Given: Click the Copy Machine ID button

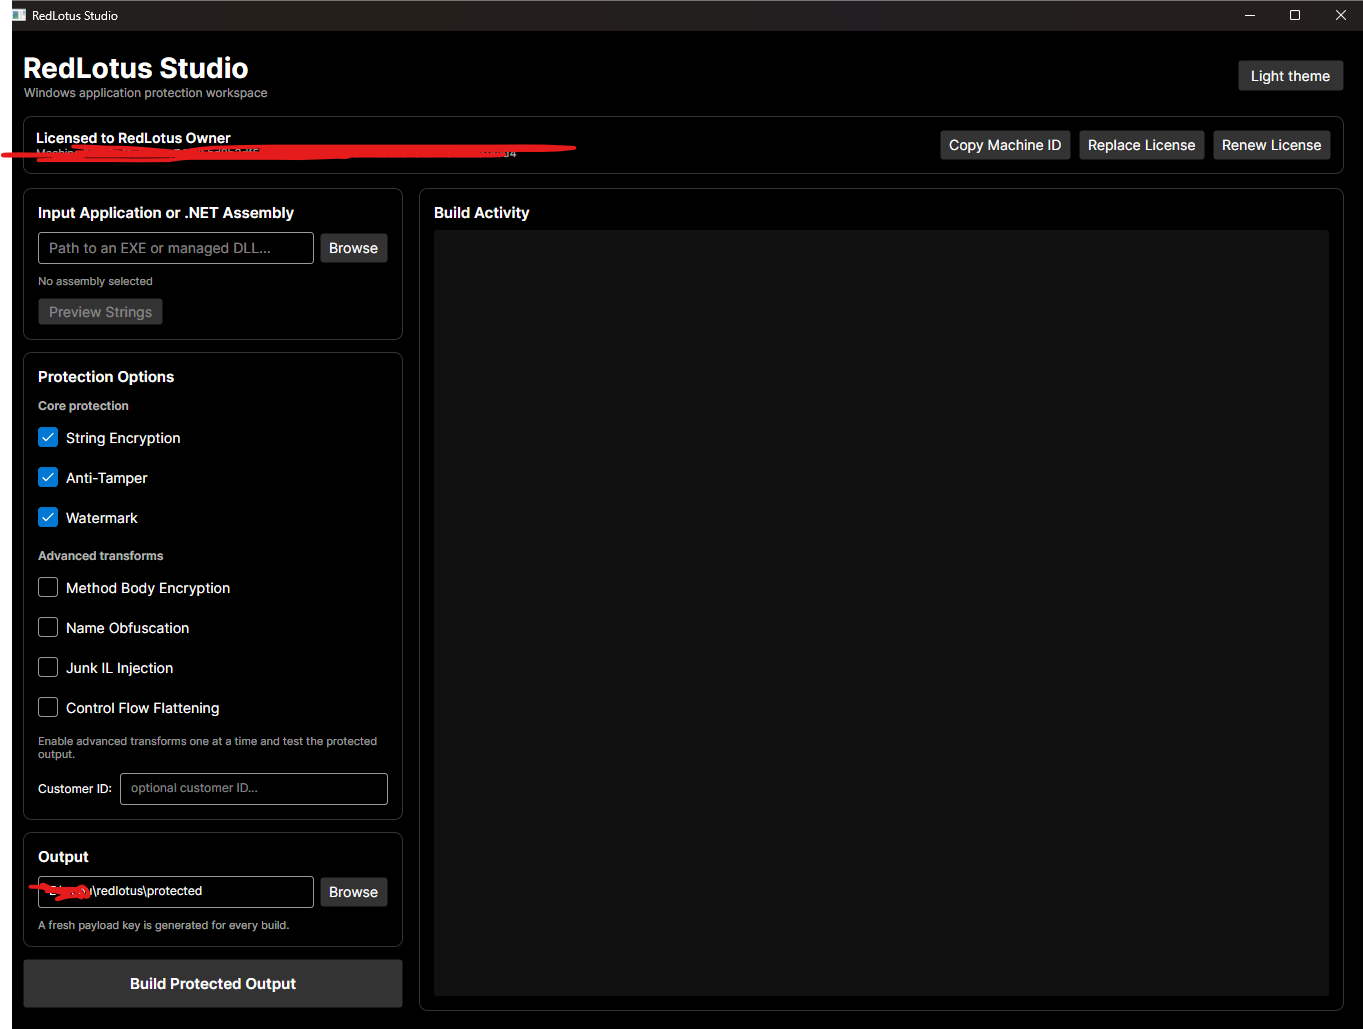Looking at the screenshot, I should click(1005, 145).
